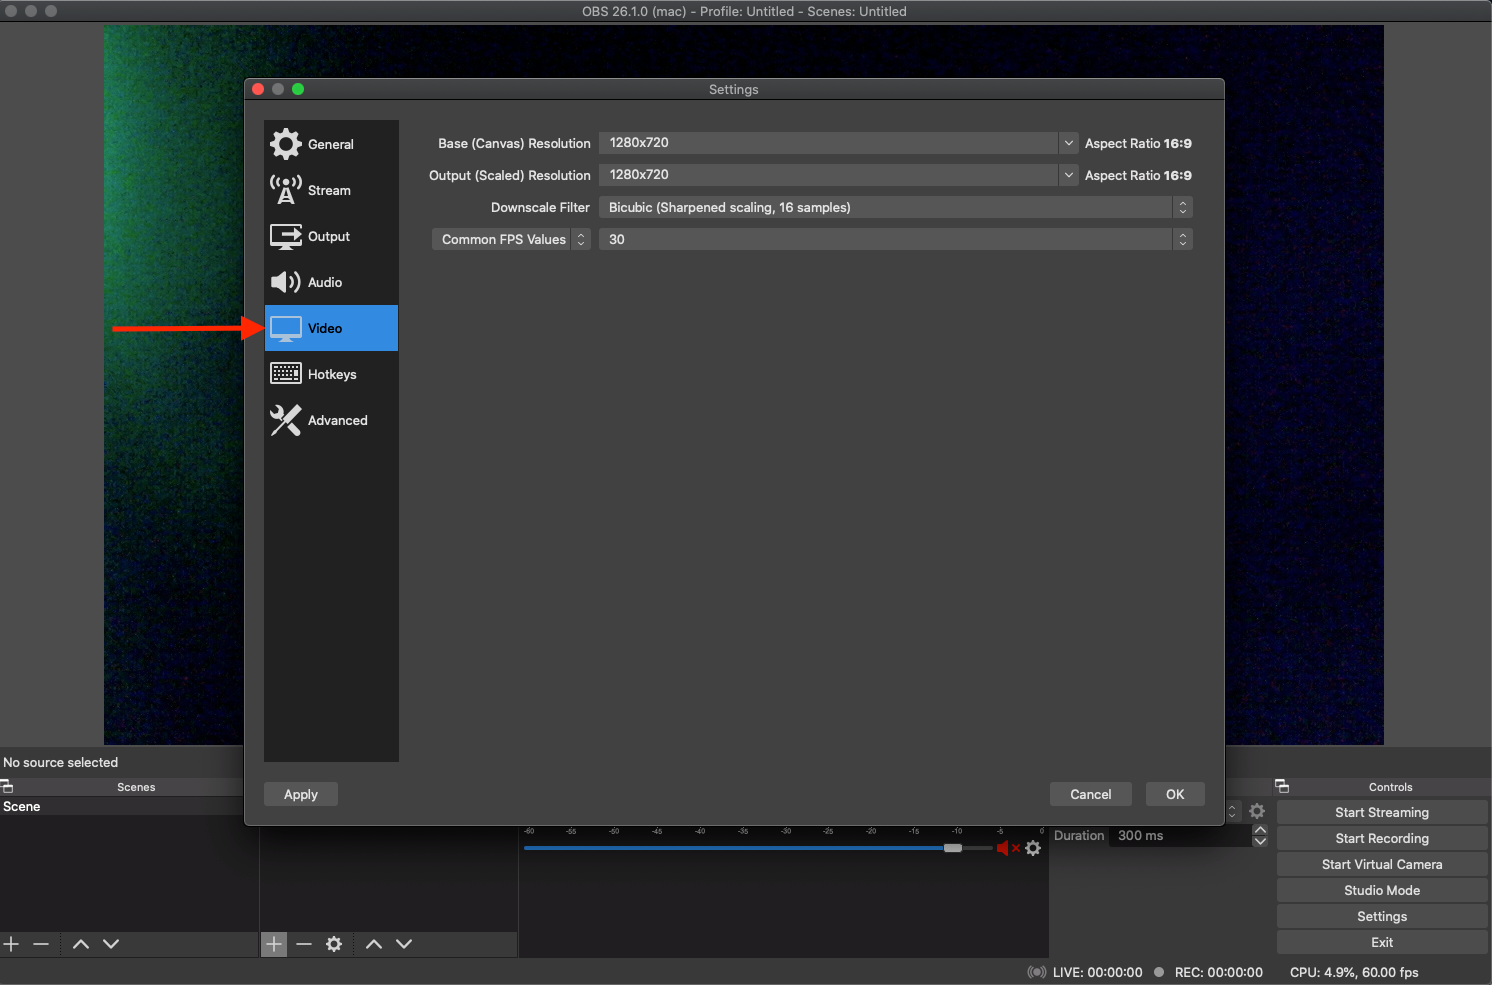Open the Advanced tools icon
The width and height of the screenshot is (1492, 985).
286,420
